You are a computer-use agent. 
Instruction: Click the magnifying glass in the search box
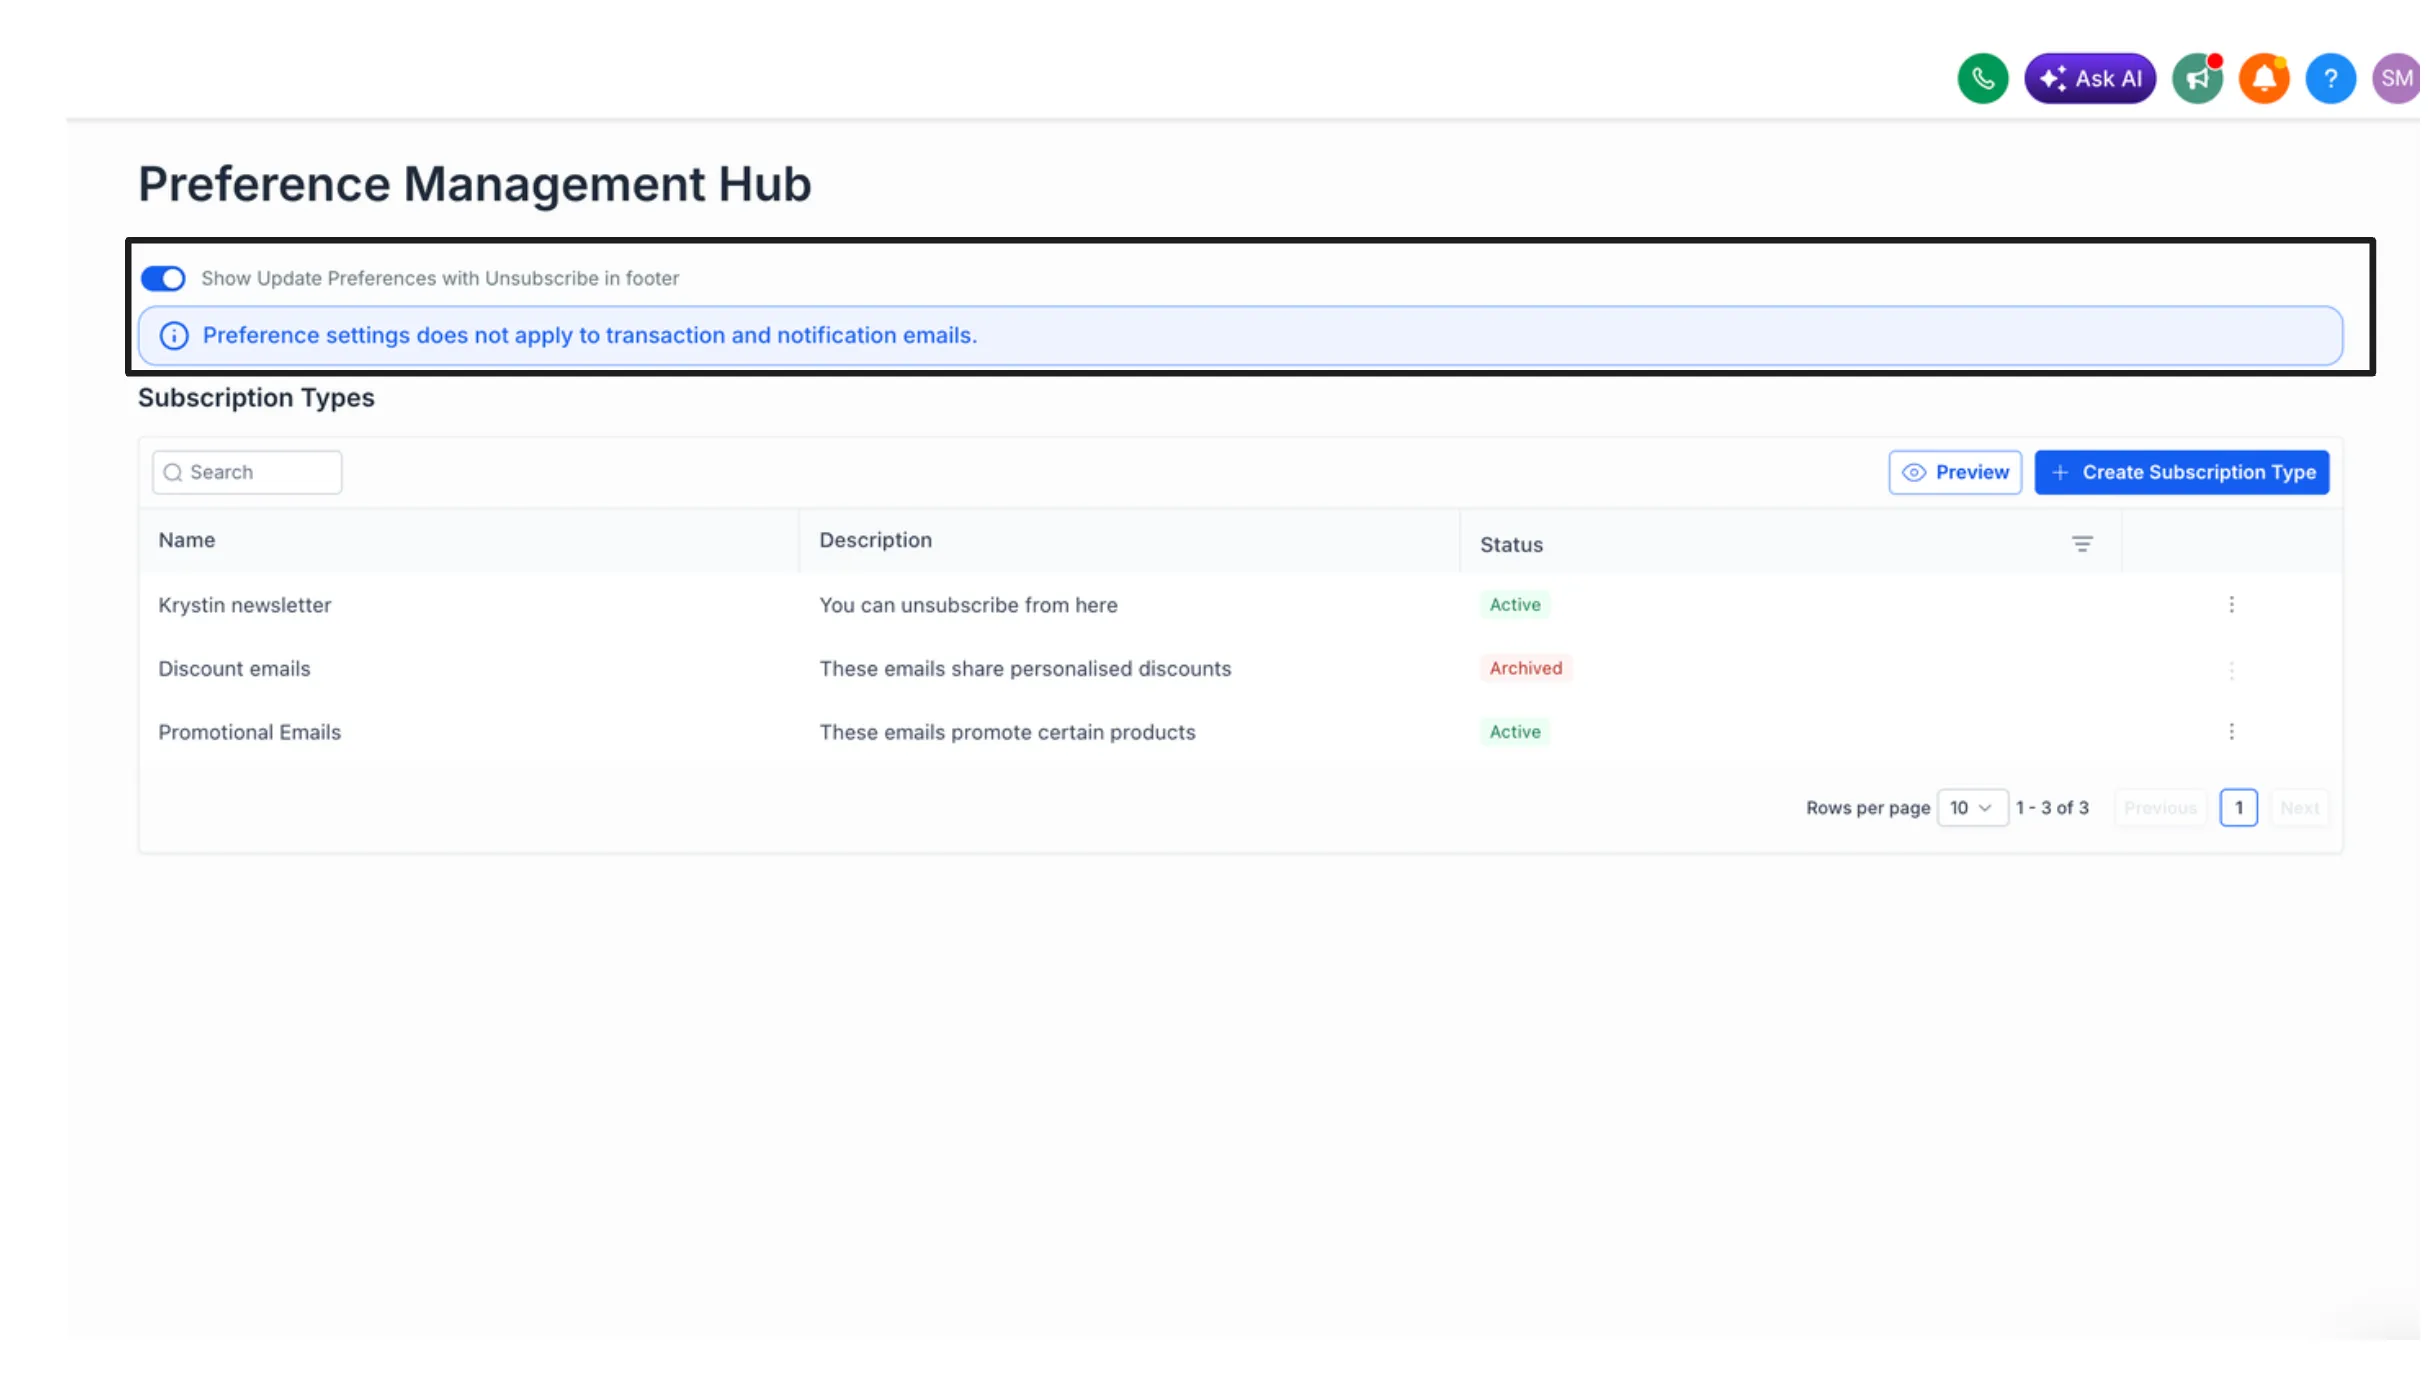click(x=173, y=472)
